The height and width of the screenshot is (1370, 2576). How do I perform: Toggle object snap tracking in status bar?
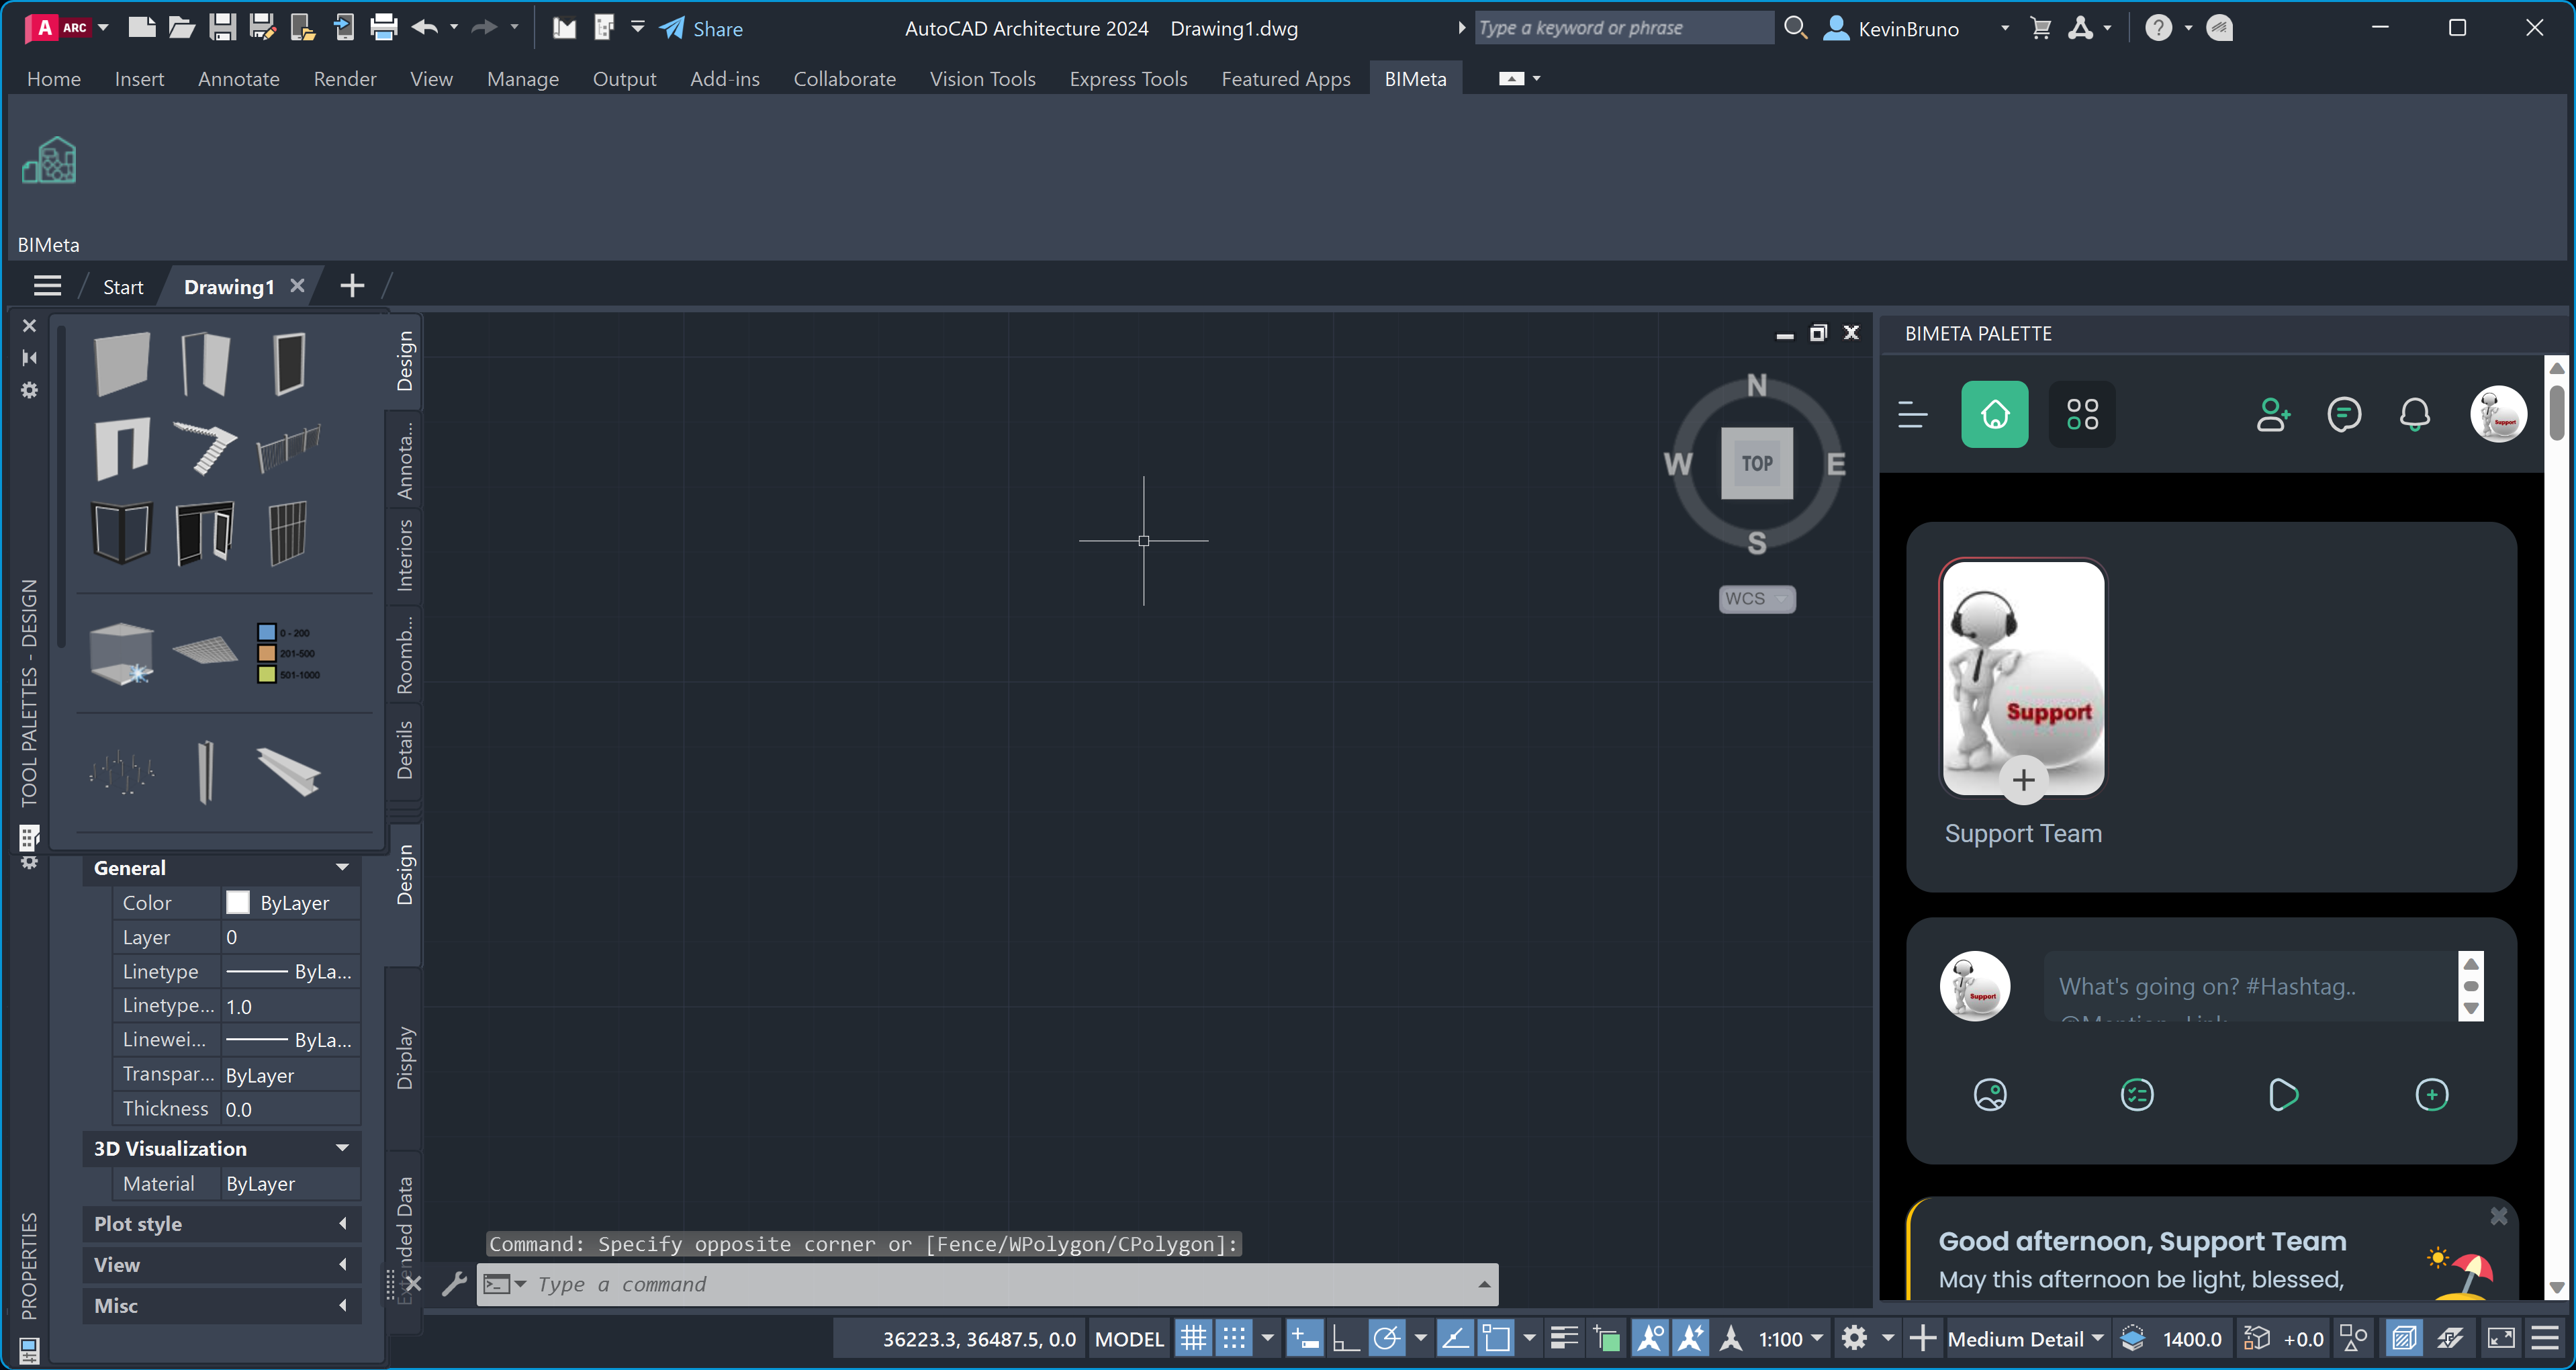tap(1455, 1339)
